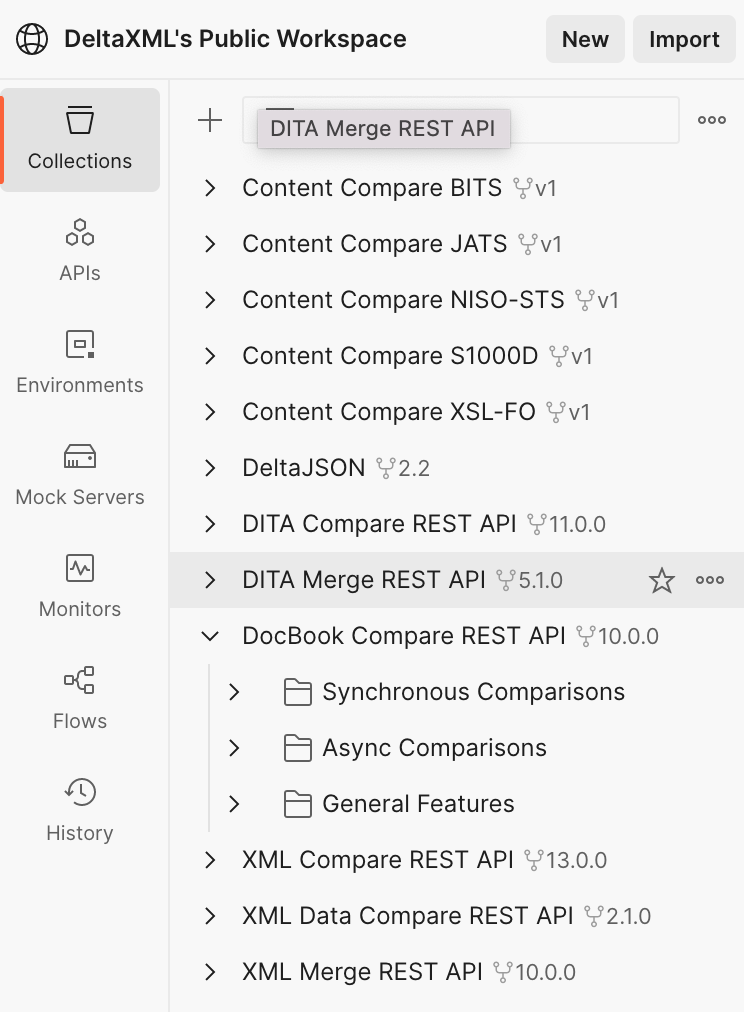Star the DITA Merge REST API collection

(x=662, y=580)
